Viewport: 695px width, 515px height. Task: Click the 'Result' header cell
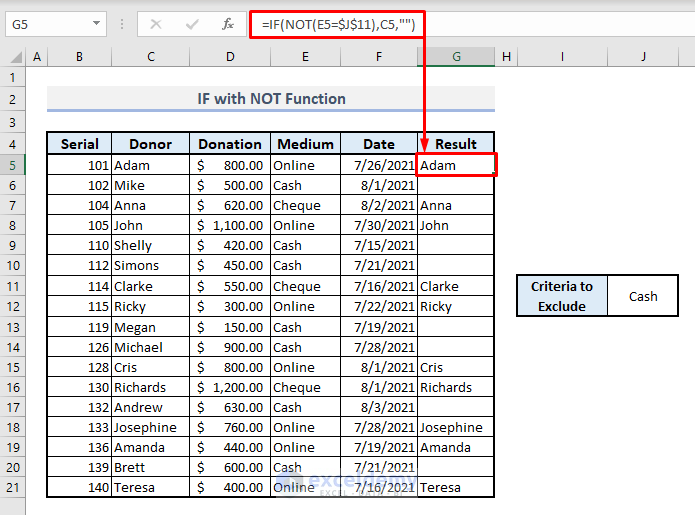click(x=456, y=144)
